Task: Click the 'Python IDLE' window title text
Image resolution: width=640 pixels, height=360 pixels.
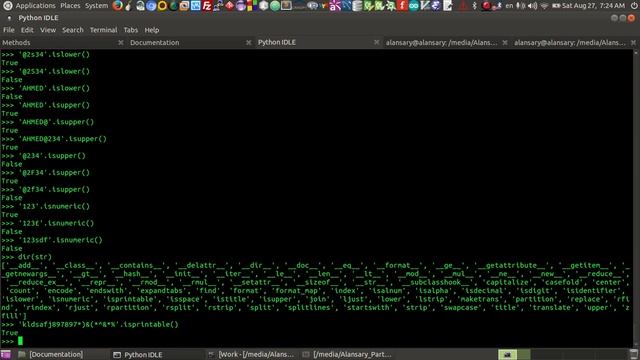Action: pos(38,18)
